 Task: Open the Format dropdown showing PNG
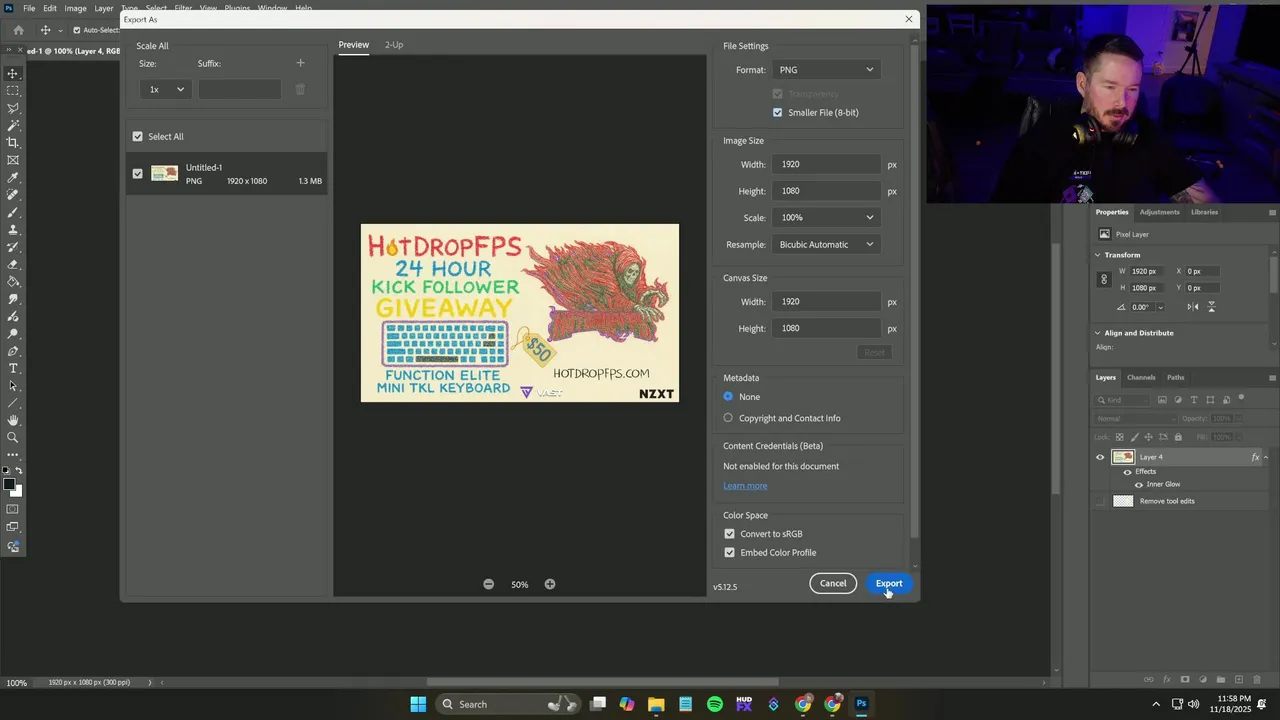(x=825, y=70)
